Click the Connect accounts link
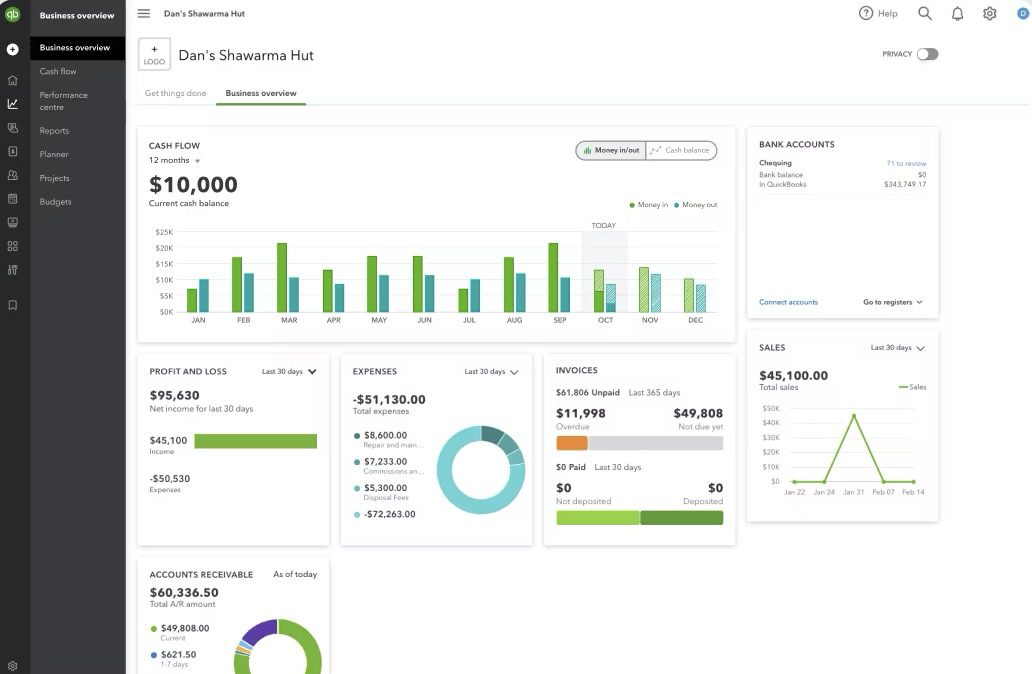This screenshot has width=1032, height=674. 788,300
